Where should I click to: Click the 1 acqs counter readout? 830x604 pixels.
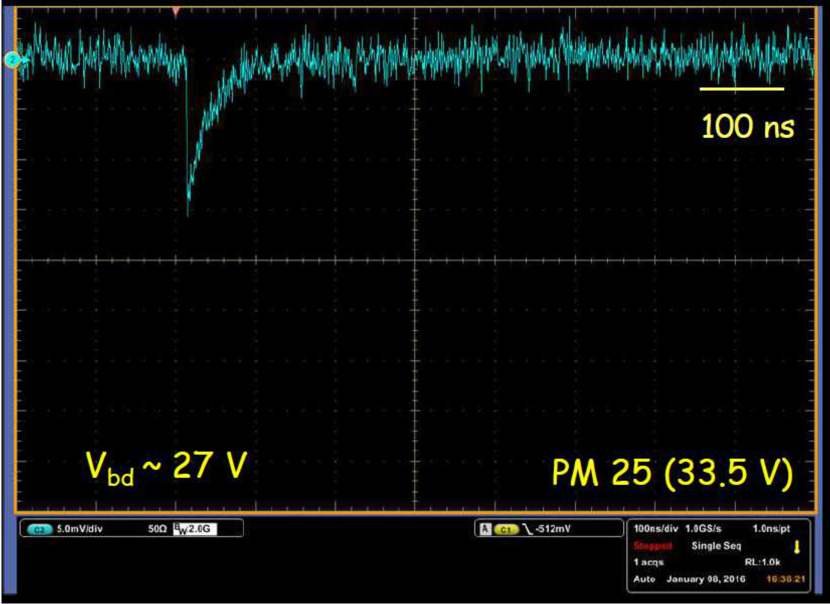click(648, 562)
